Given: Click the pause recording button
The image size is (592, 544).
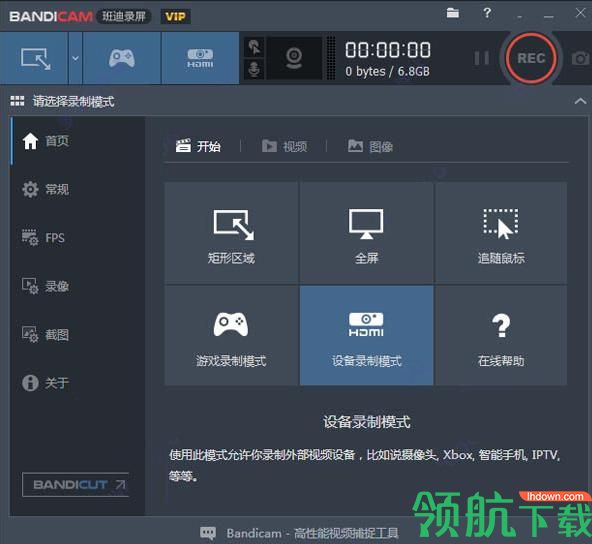Looking at the screenshot, I should coord(482,58).
